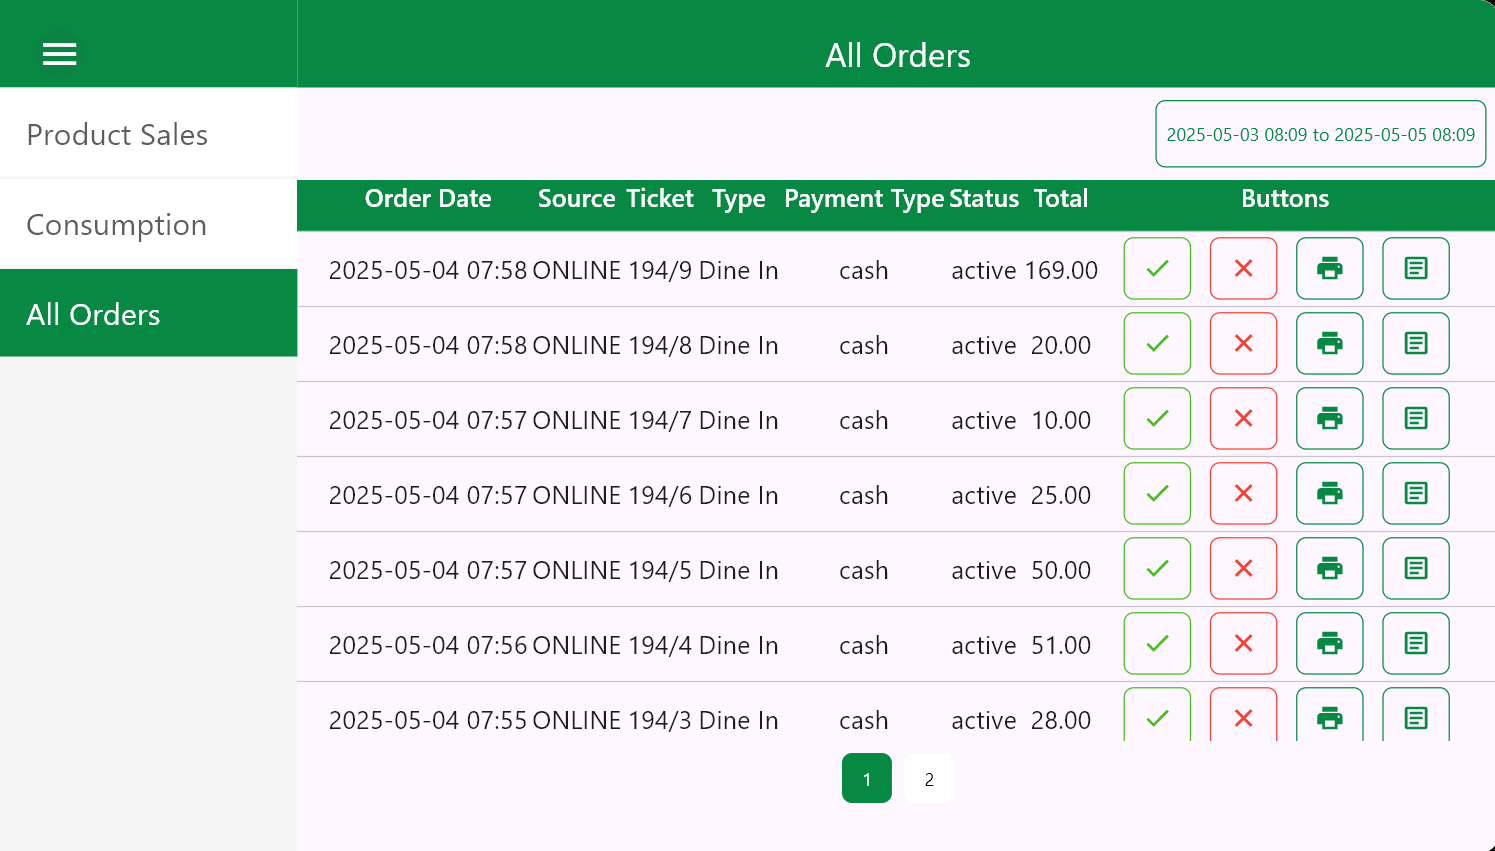Open the hamburger menu

60,54
